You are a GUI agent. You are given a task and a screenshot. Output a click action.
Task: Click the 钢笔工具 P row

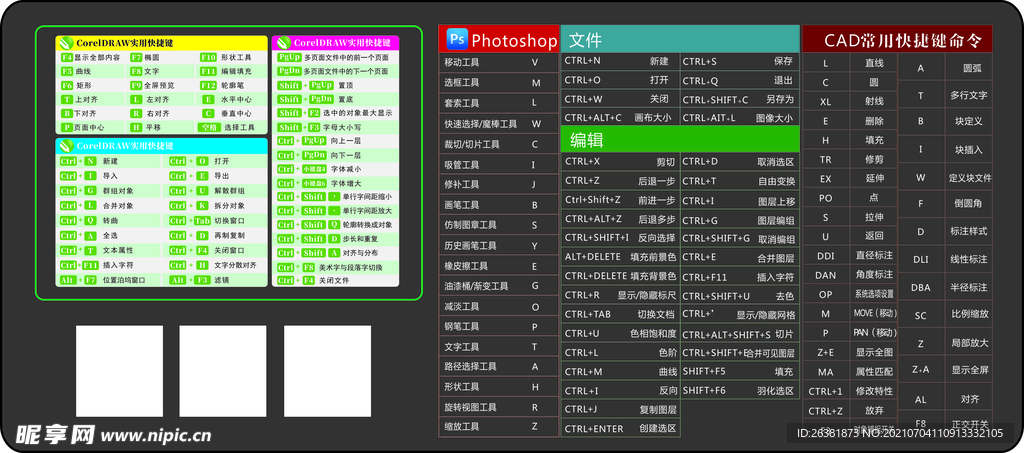(x=499, y=326)
